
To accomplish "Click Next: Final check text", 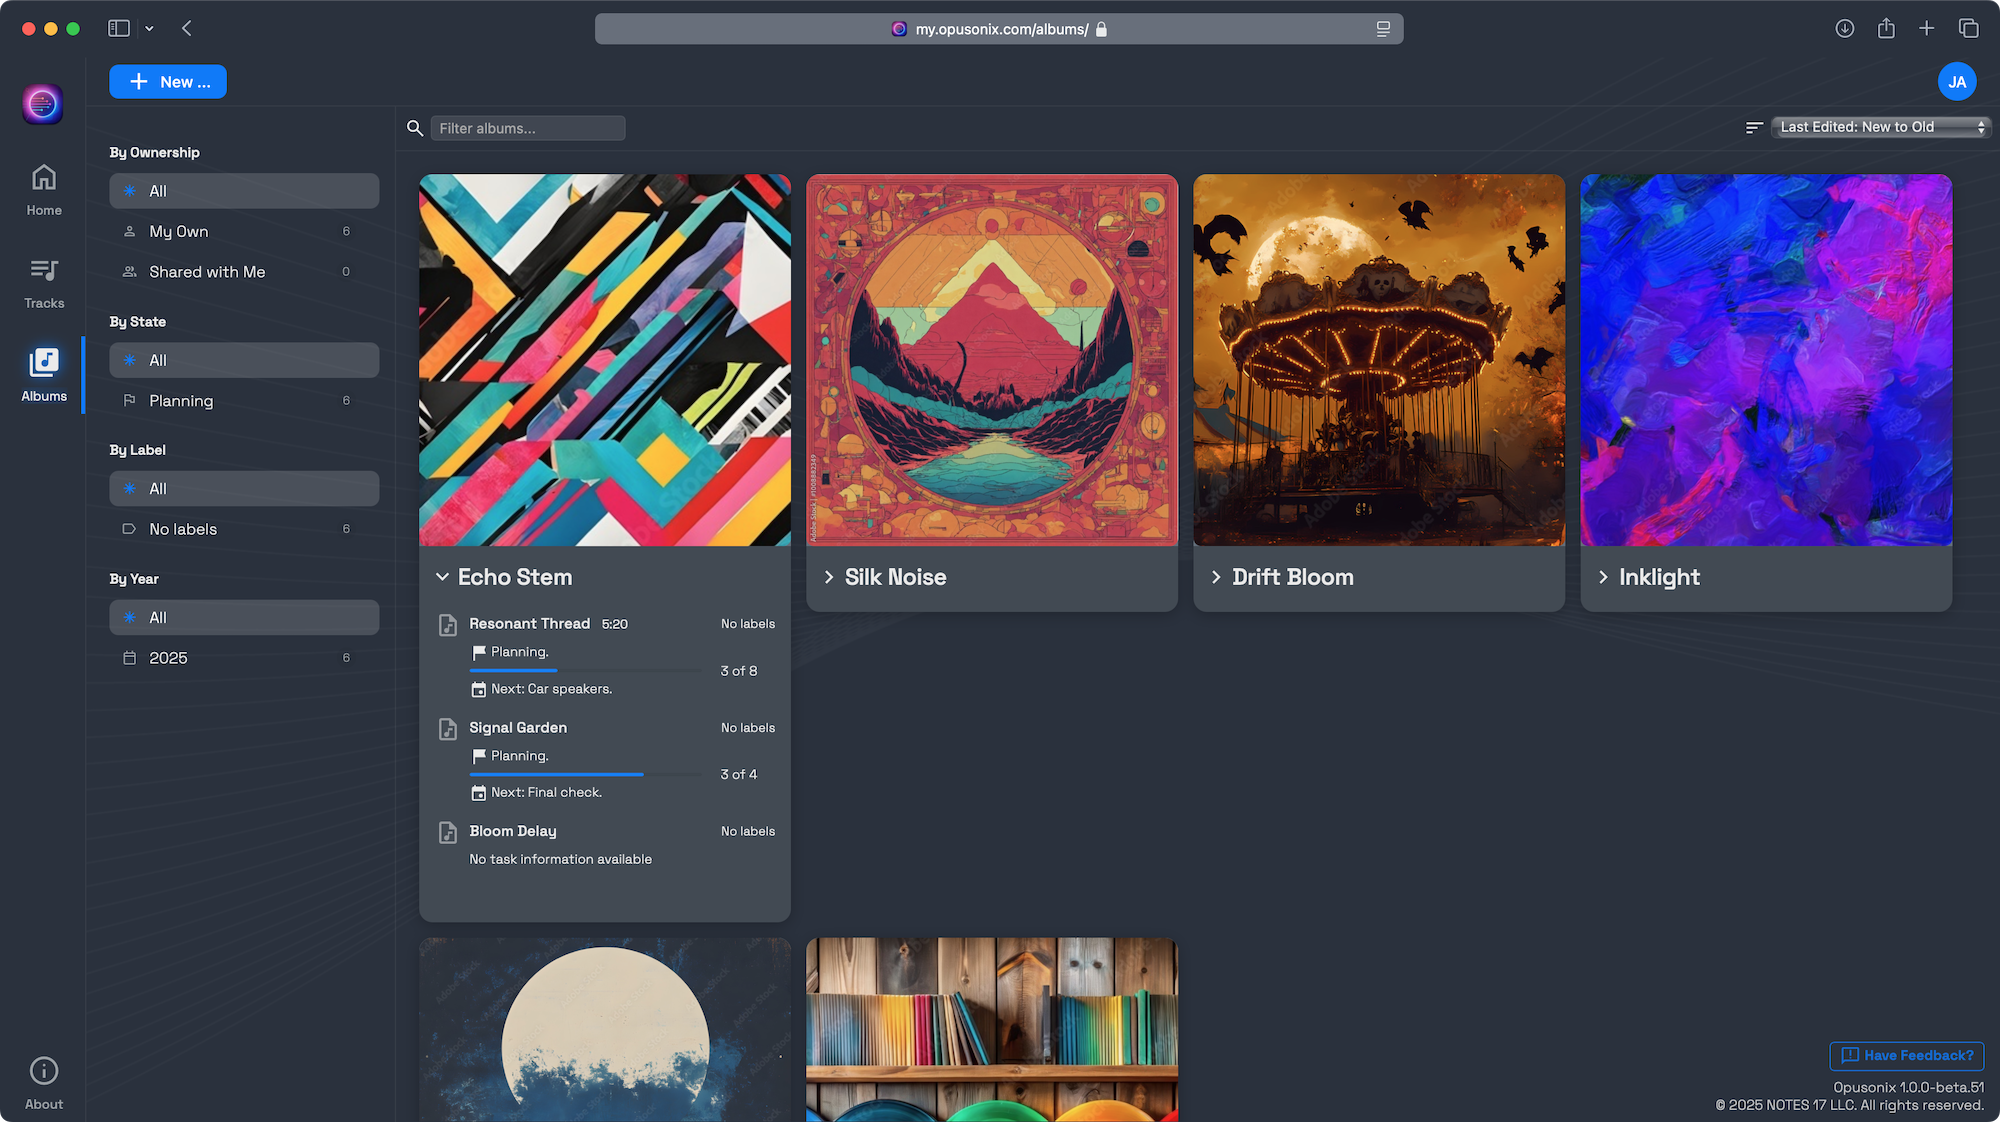I will pos(547,792).
